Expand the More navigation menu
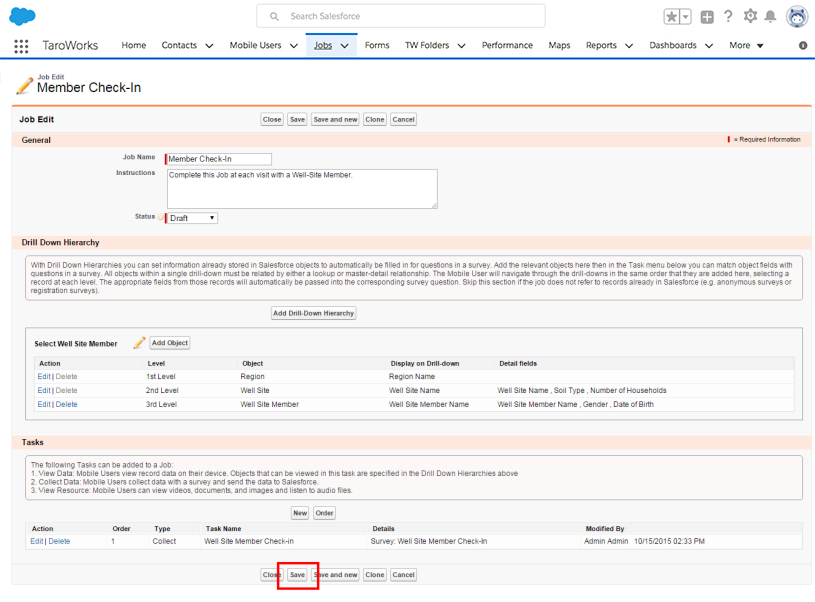 (746, 46)
